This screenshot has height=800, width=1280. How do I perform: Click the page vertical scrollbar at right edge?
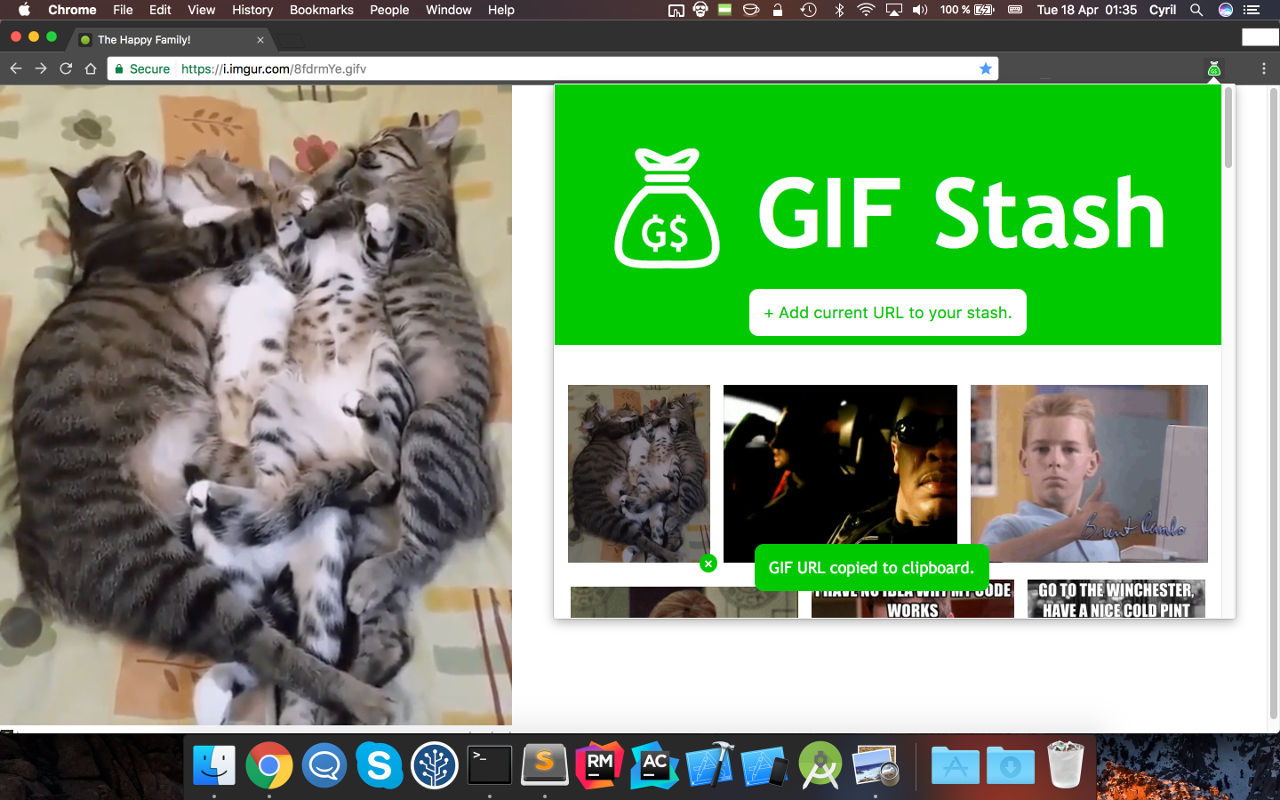(x=1274, y=403)
